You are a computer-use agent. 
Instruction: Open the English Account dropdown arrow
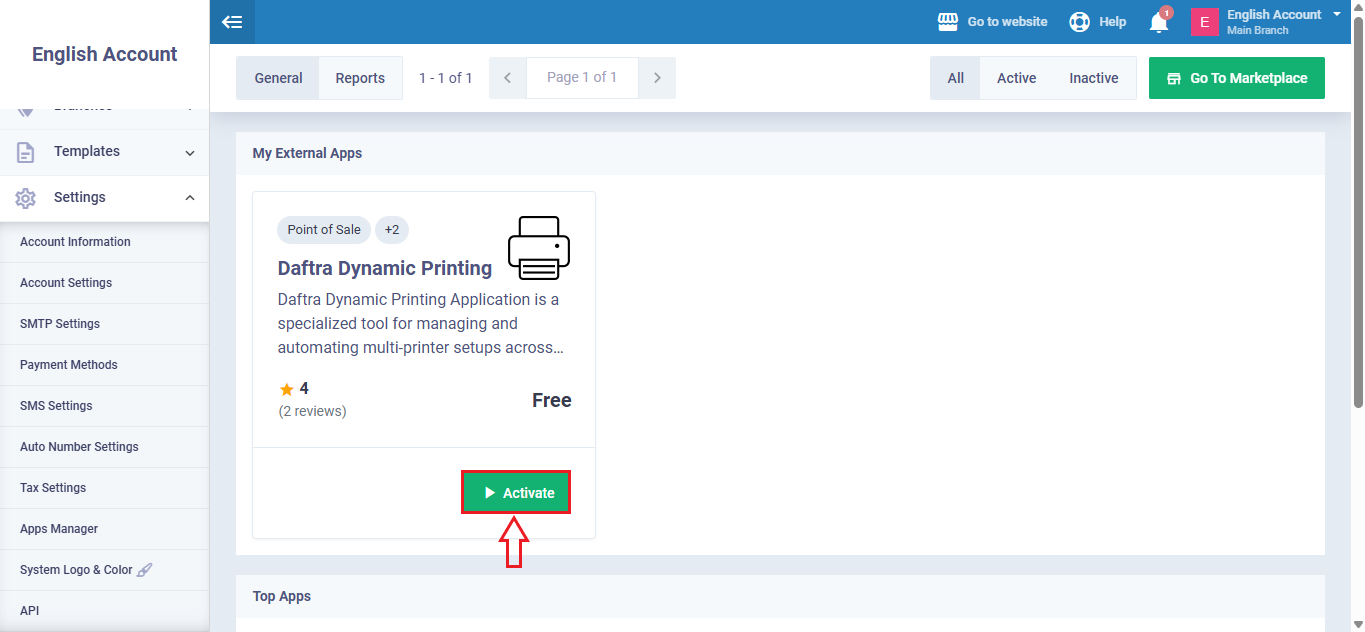1337,14
